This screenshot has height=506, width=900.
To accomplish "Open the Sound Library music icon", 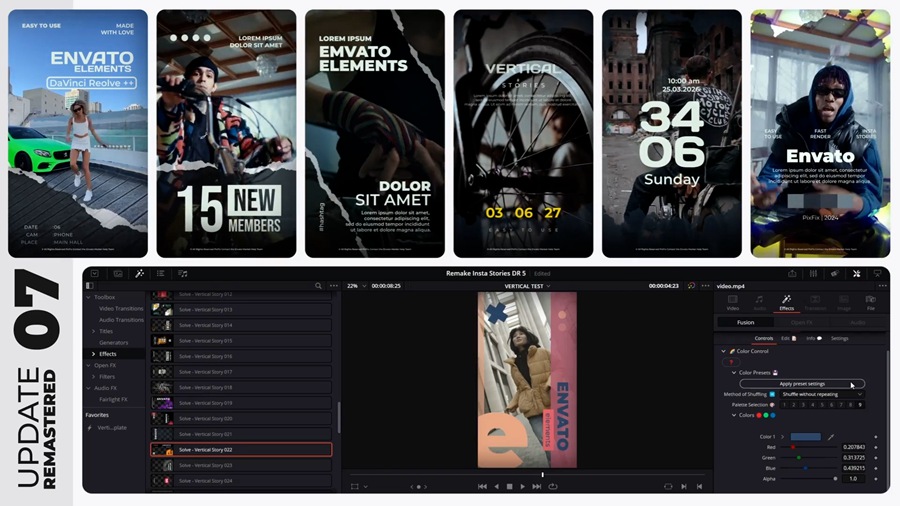I will pos(182,273).
